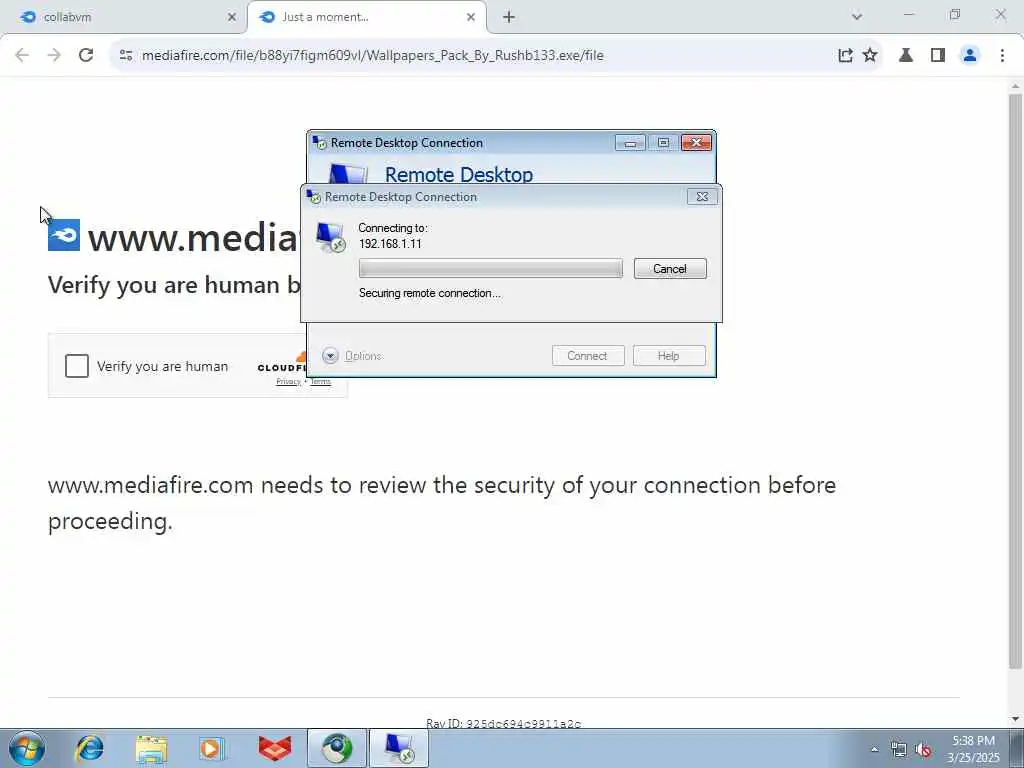Open the network tray icon
This screenshot has width=1024, height=768.
[x=899, y=750]
